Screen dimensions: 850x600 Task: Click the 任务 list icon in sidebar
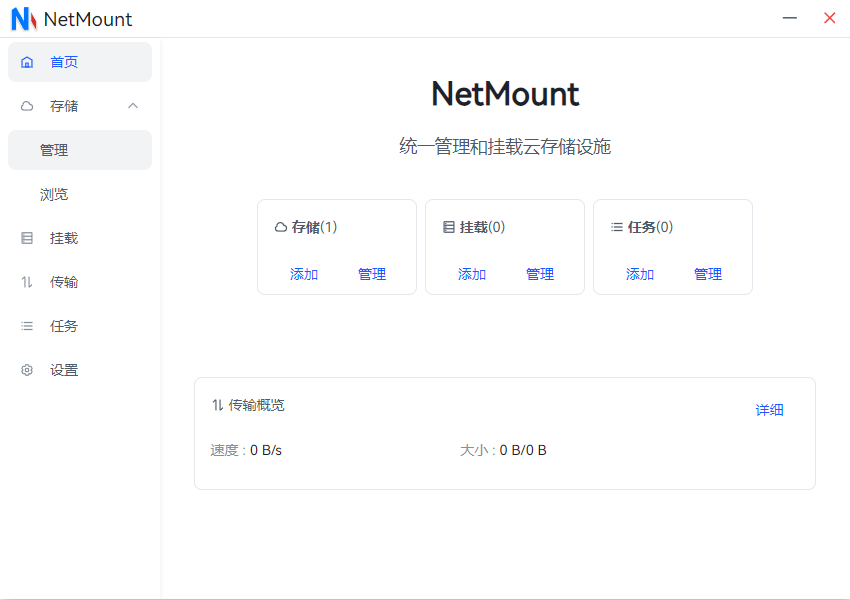tap(27, 326)
